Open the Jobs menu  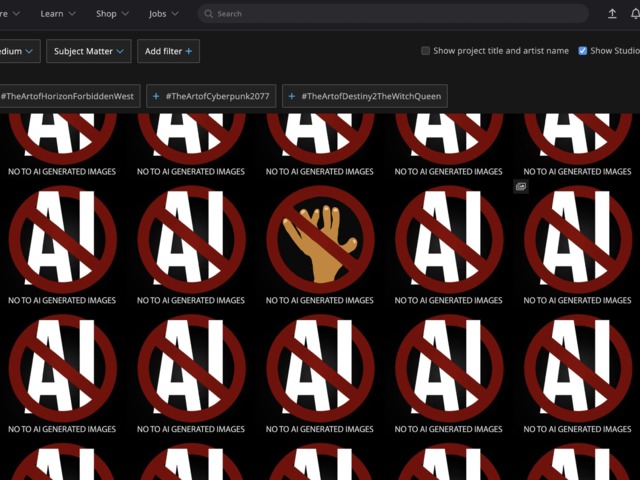click(x=163, y=14)
